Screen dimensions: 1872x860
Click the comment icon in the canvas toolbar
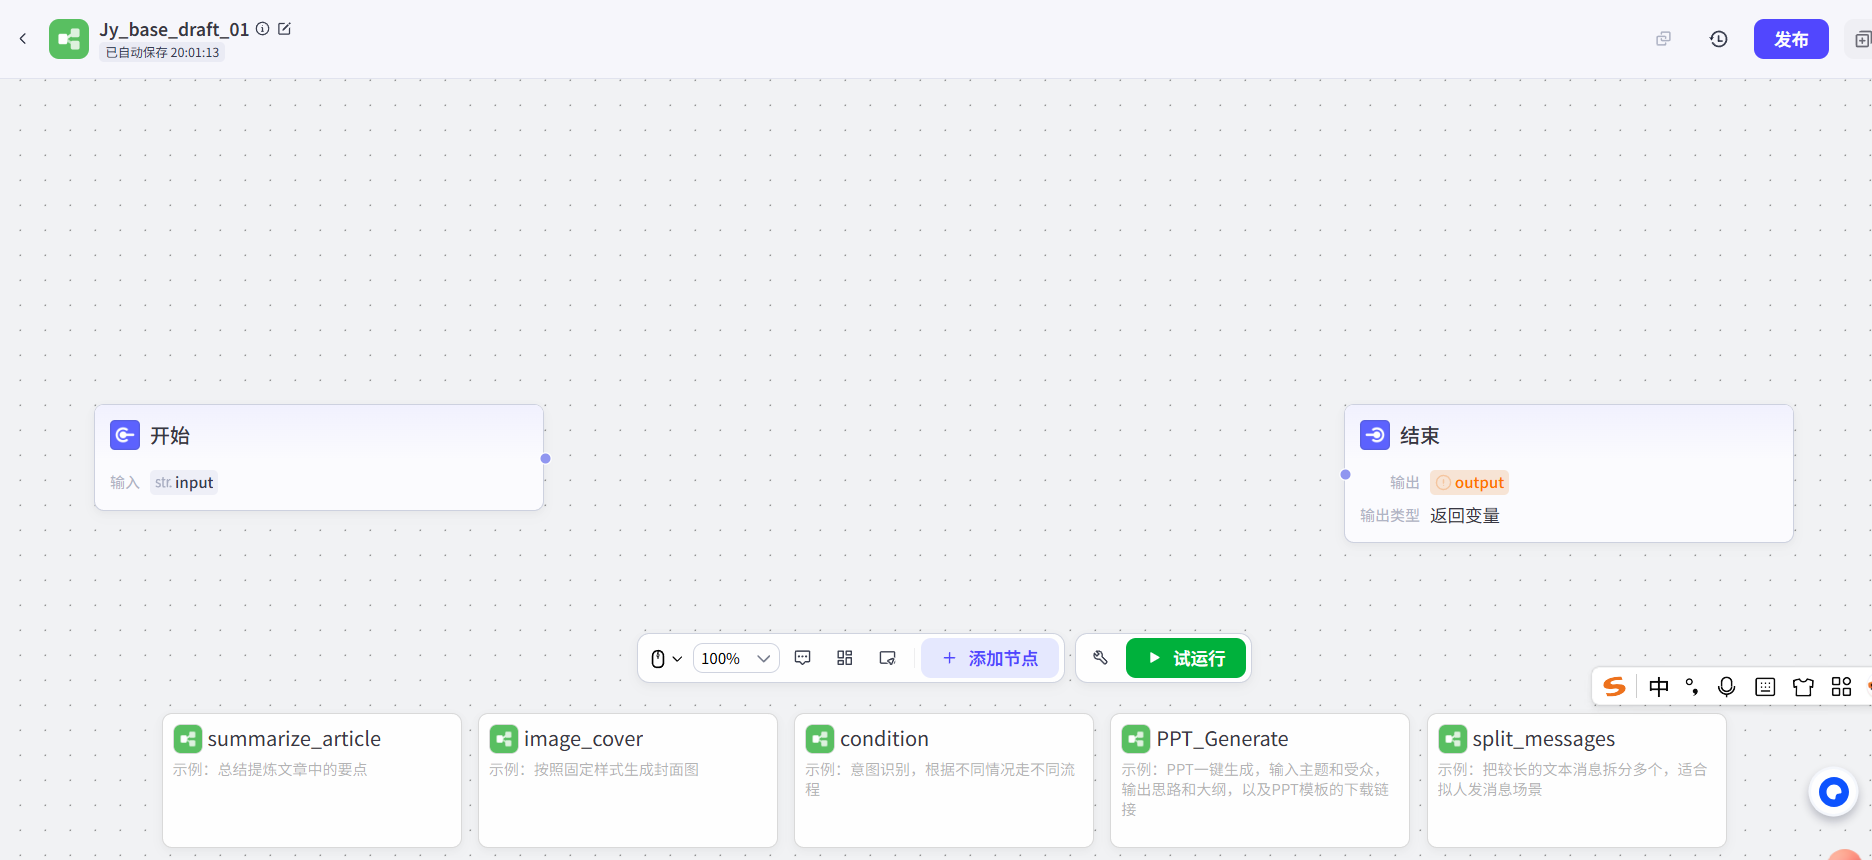pos(802,658)
